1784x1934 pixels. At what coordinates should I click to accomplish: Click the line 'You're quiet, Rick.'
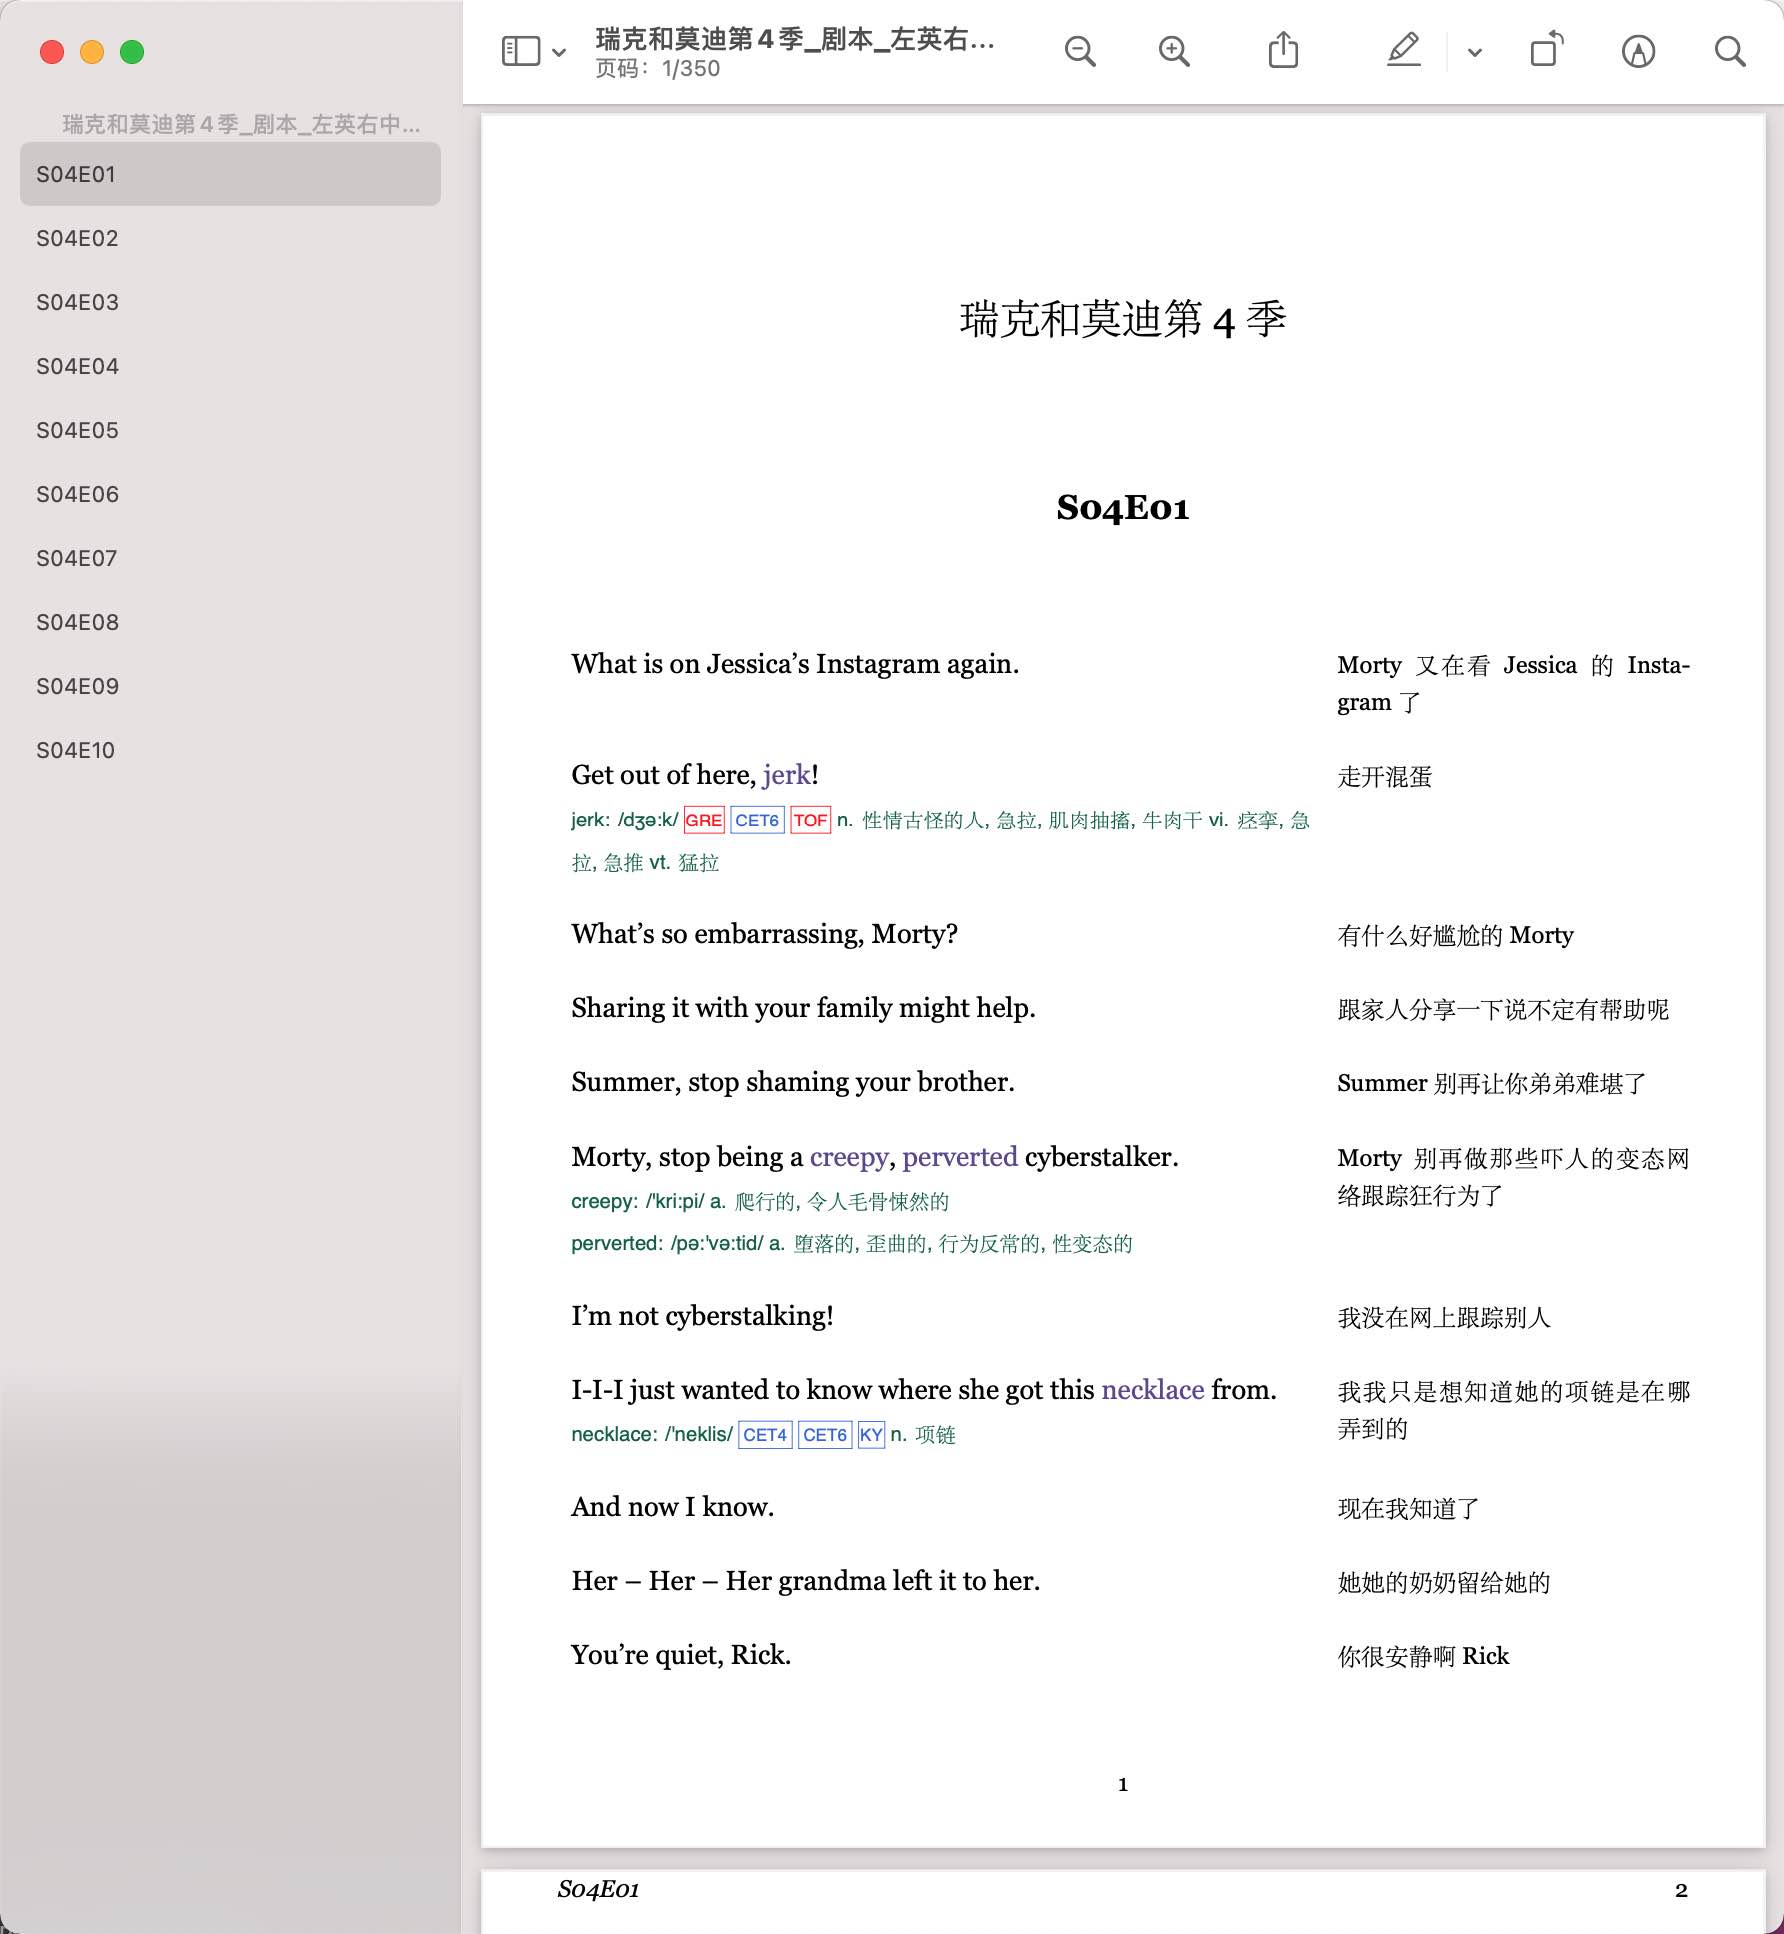681,1655
